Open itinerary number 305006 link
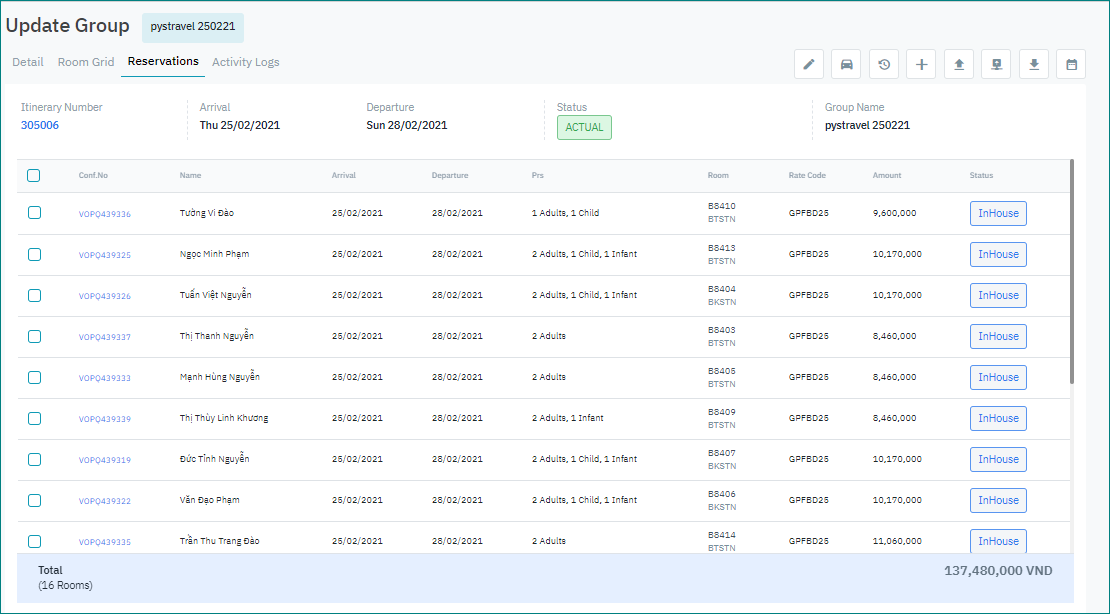 point(40,125)
